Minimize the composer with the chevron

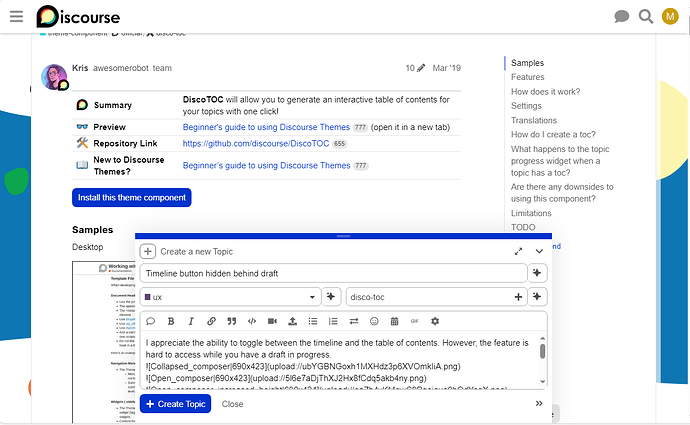pyautogui.click(x=539, y=252)
